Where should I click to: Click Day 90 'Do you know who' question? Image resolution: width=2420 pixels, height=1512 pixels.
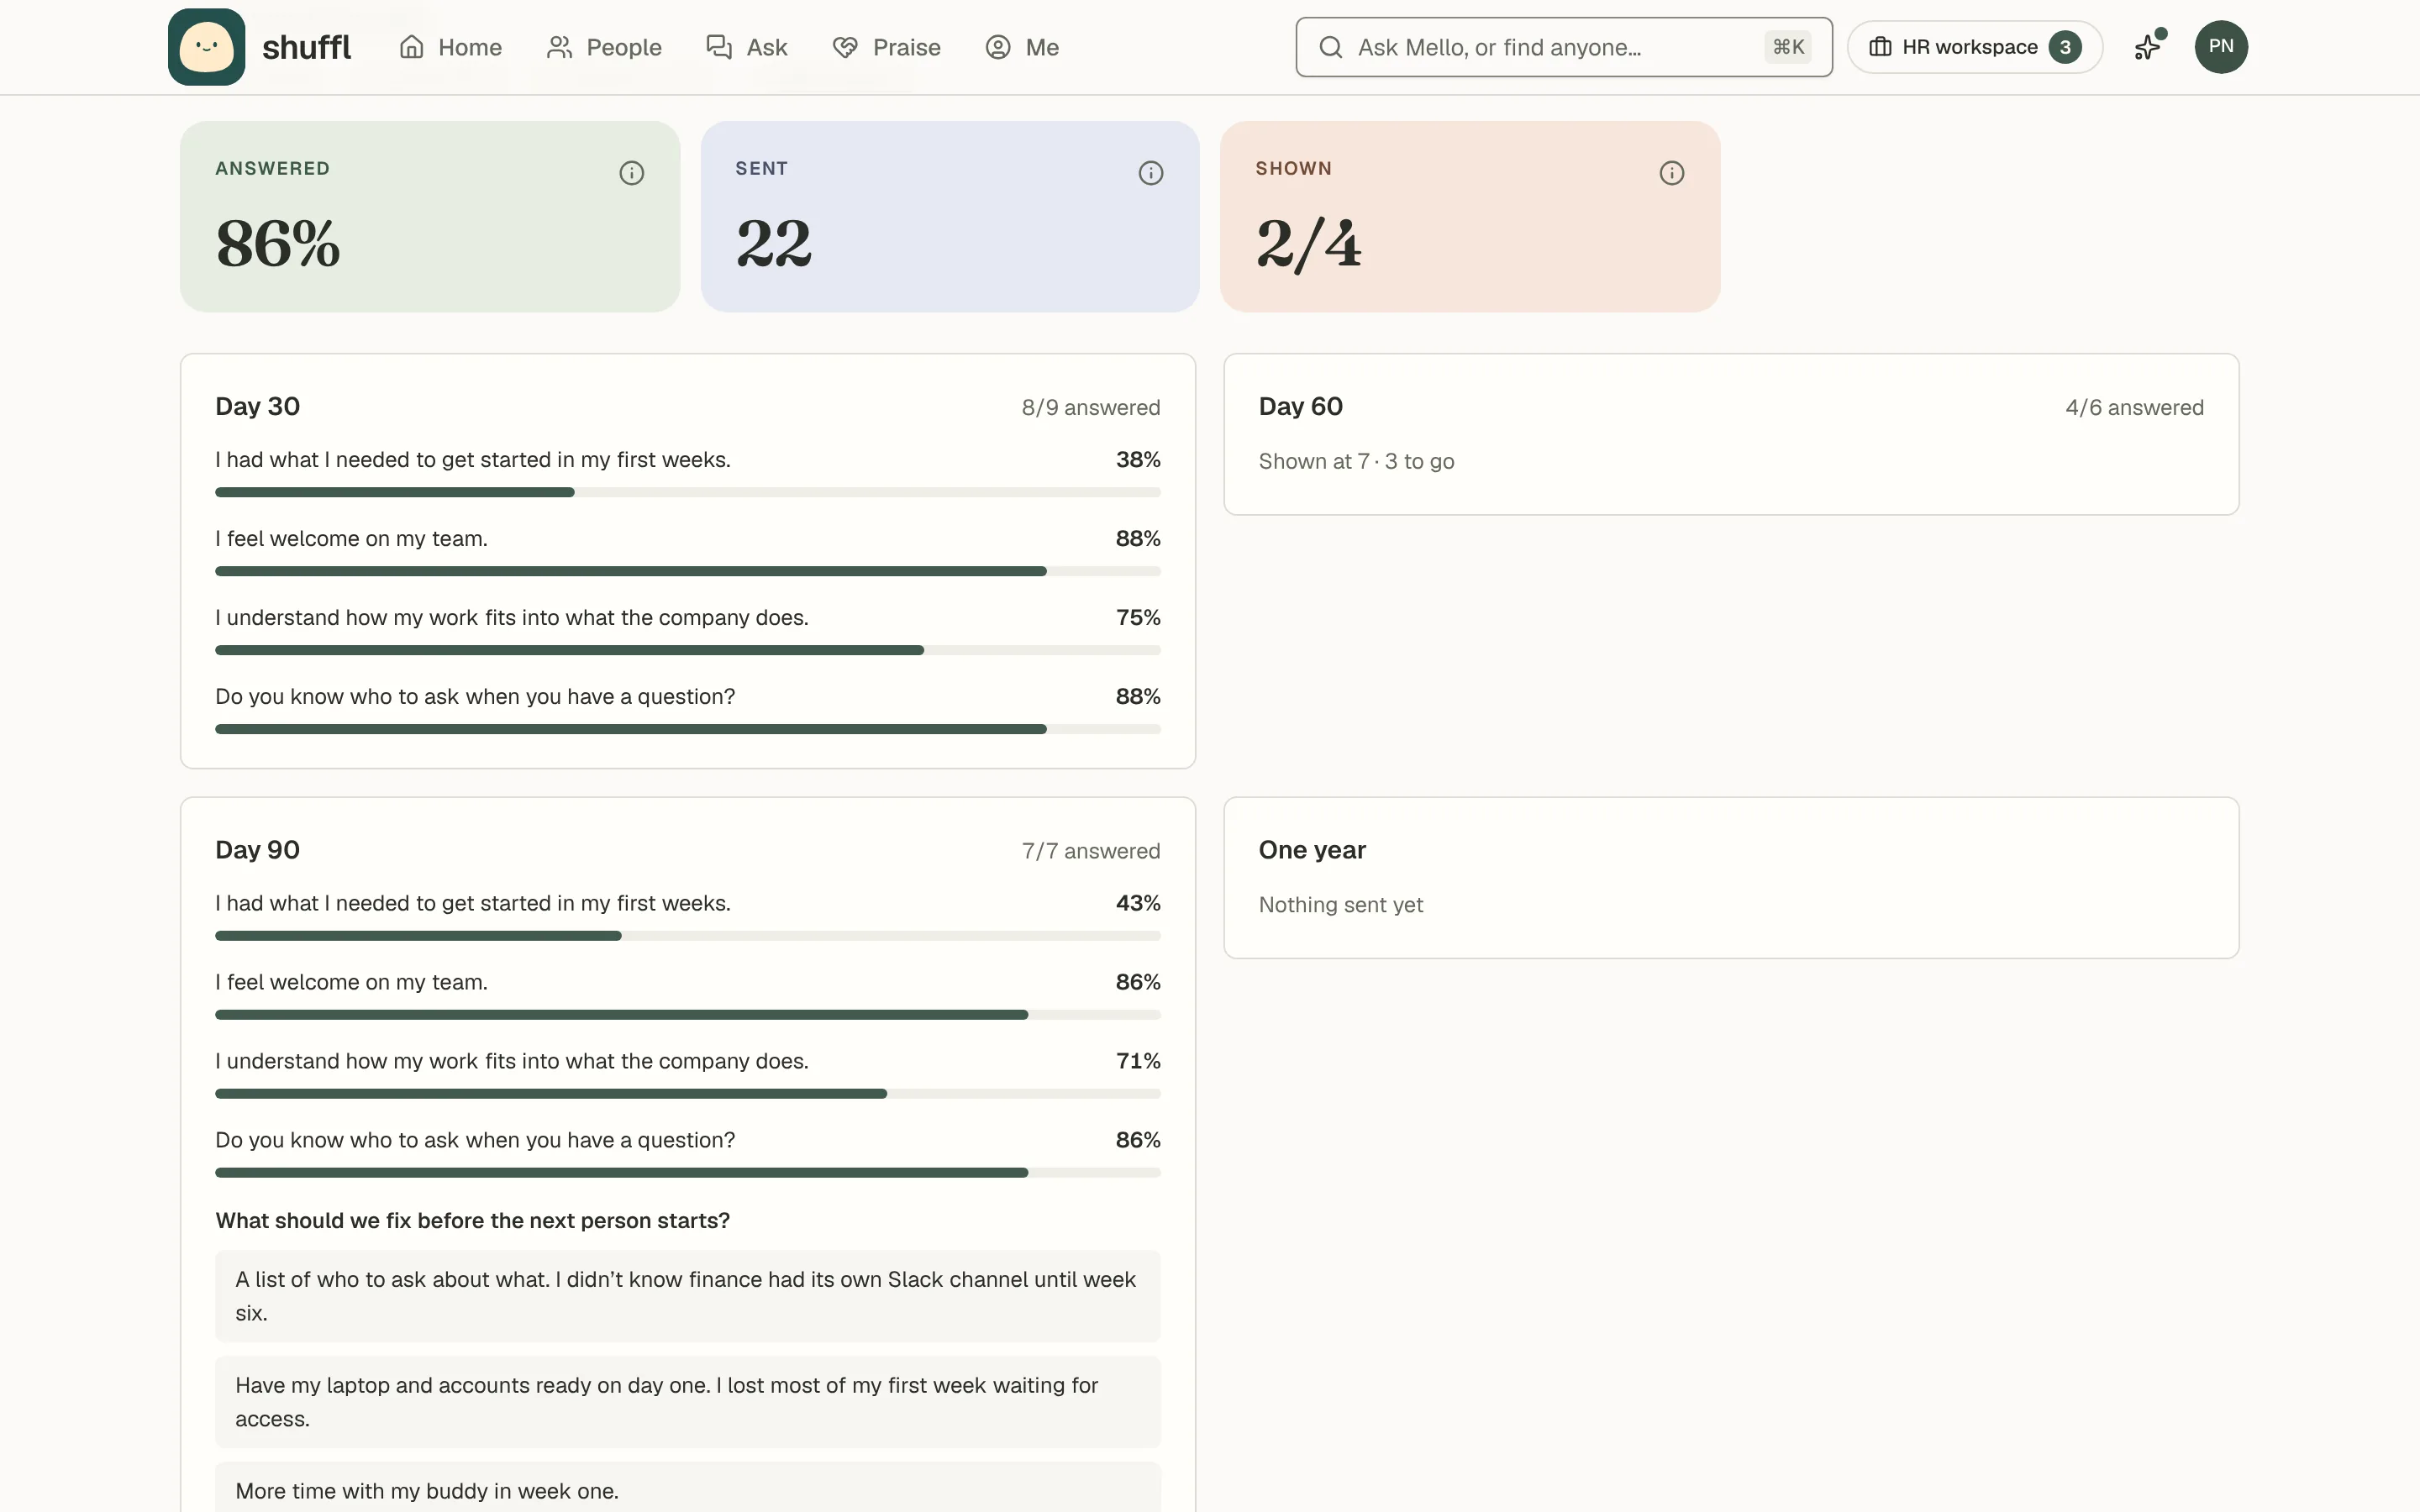click(x=475, y=1140)
